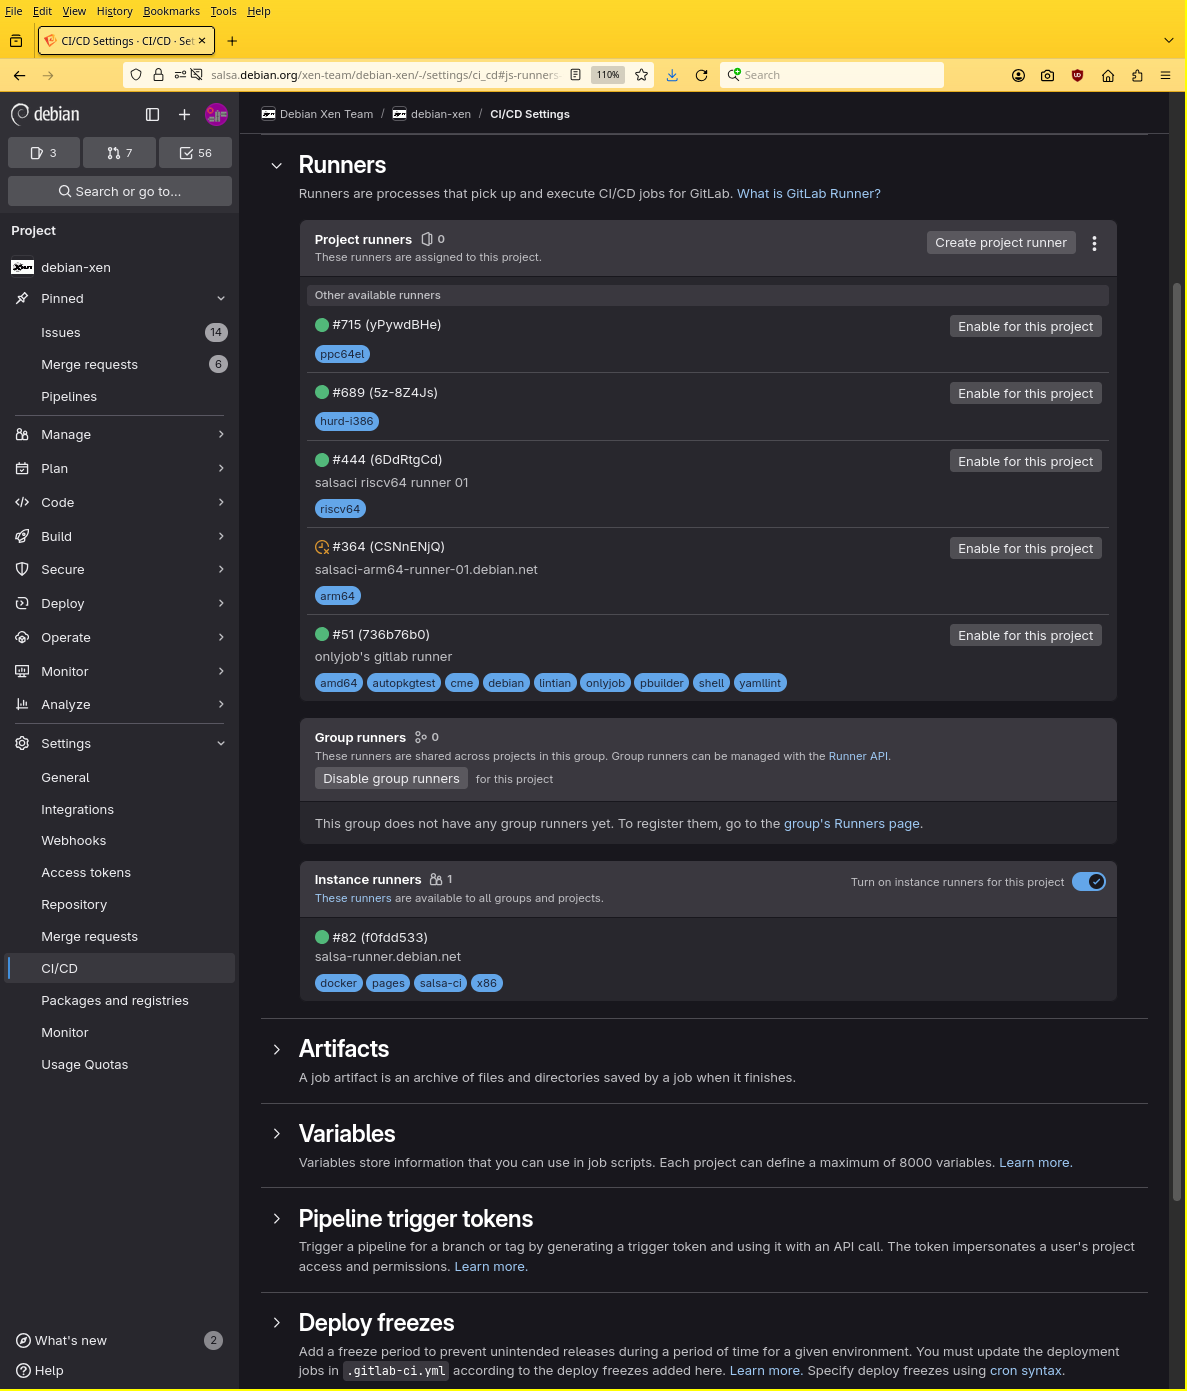This screenshot has width=1187, height=1391.
Task: Click the Search or go to field
Action: tap(120, 191)
